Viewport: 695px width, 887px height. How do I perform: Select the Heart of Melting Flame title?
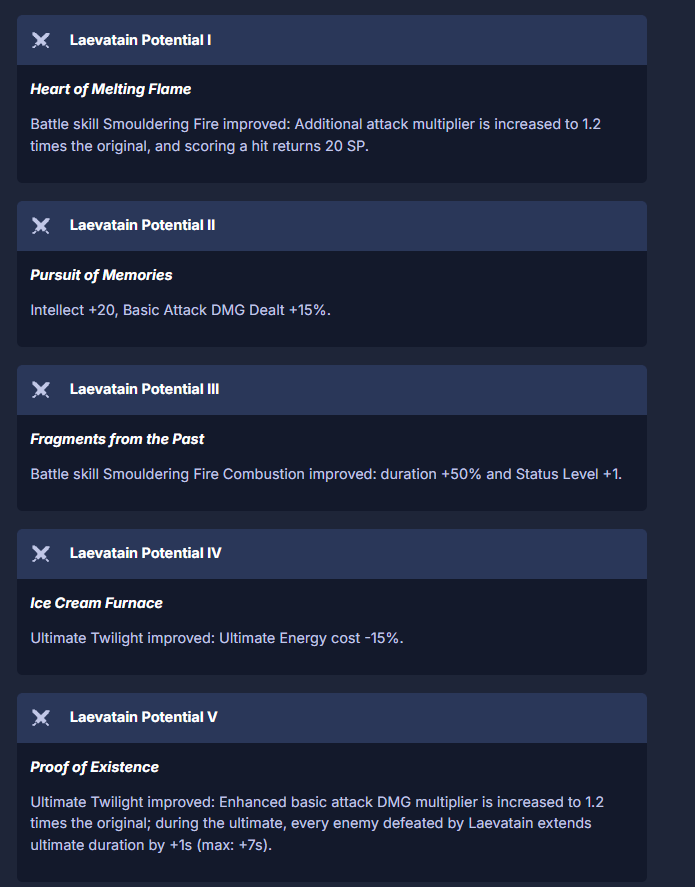[x=111, y=89]
